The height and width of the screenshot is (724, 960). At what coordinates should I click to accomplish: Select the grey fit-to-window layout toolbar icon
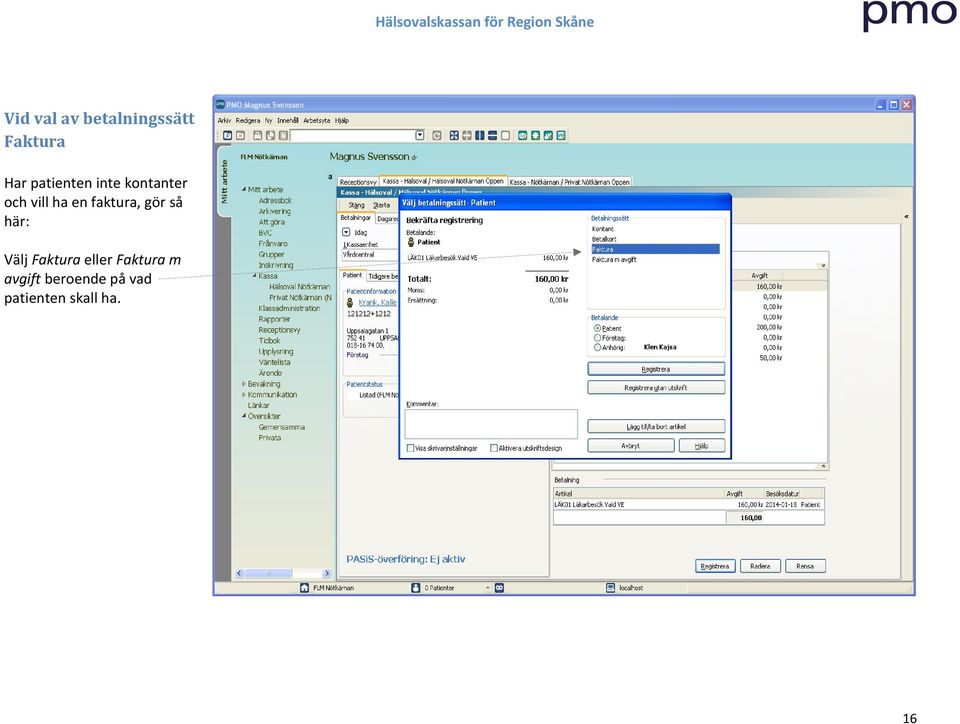(467, 135)
